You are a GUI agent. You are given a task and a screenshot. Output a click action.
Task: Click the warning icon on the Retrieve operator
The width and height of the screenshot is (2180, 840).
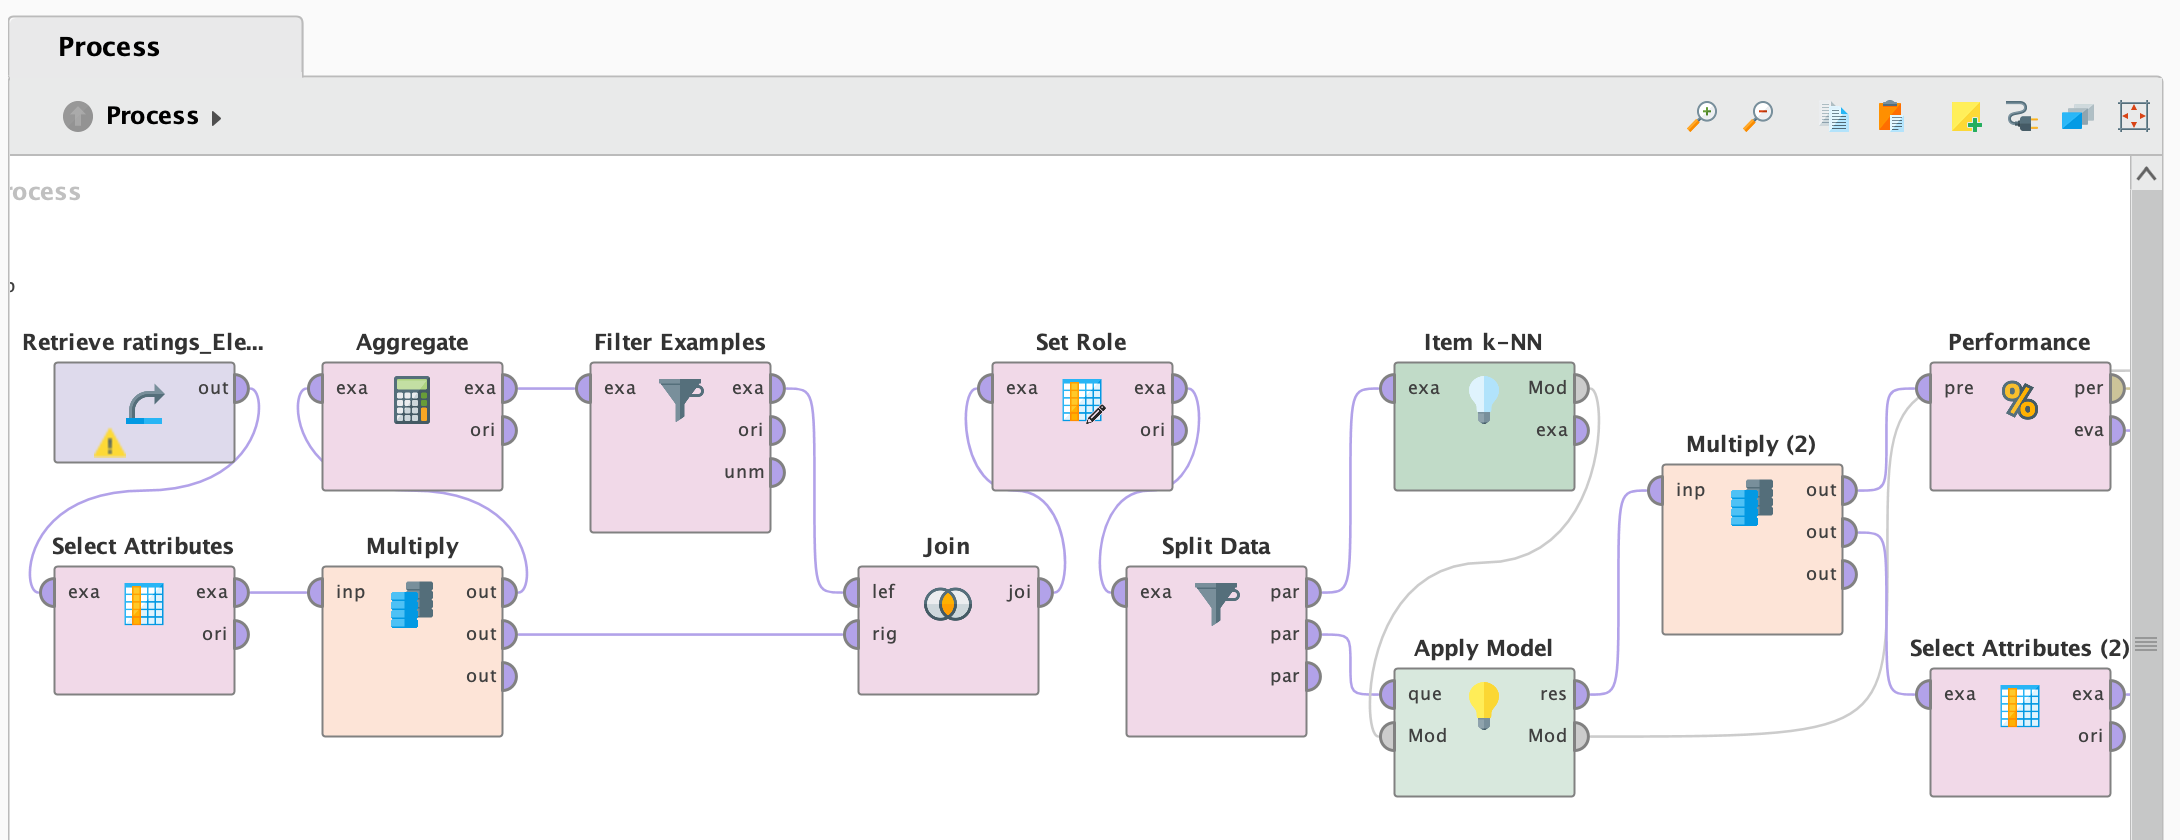point(109,443)
